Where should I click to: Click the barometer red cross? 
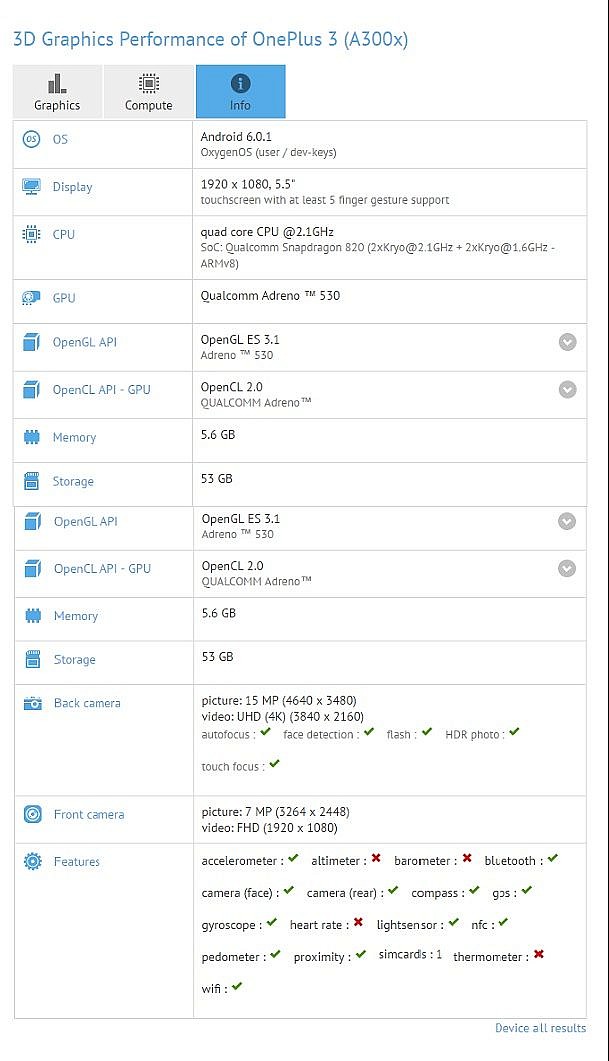[x=467, y=858]
